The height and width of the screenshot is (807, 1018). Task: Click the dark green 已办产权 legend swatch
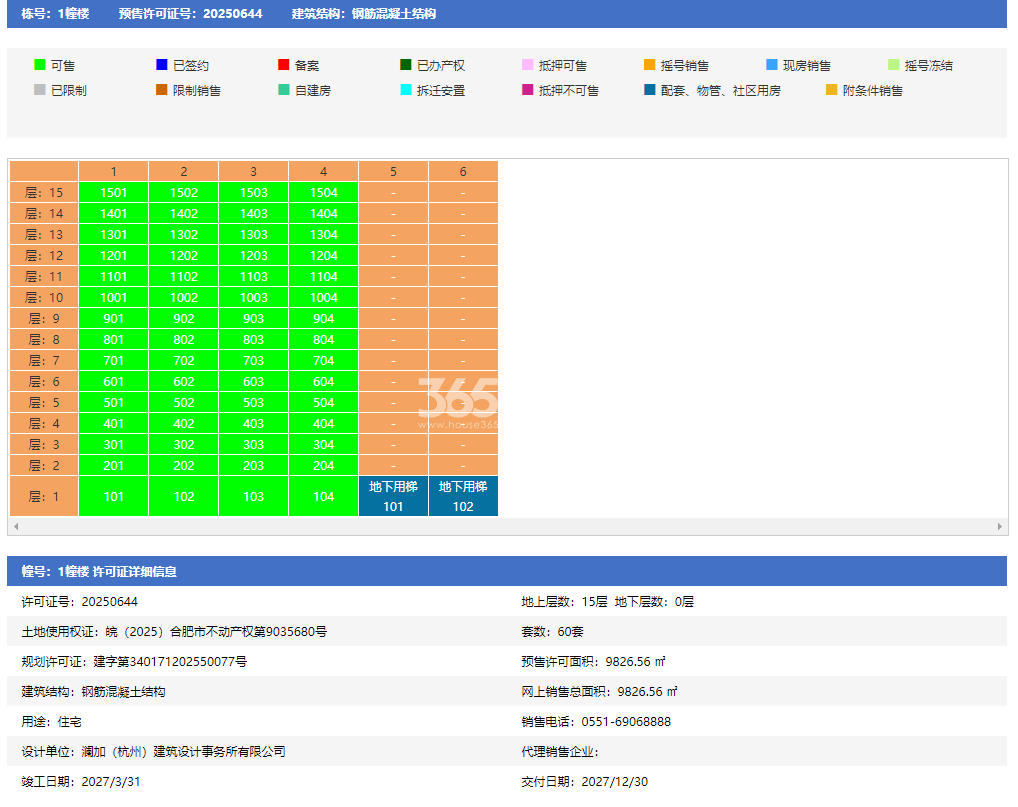(406, 64)
